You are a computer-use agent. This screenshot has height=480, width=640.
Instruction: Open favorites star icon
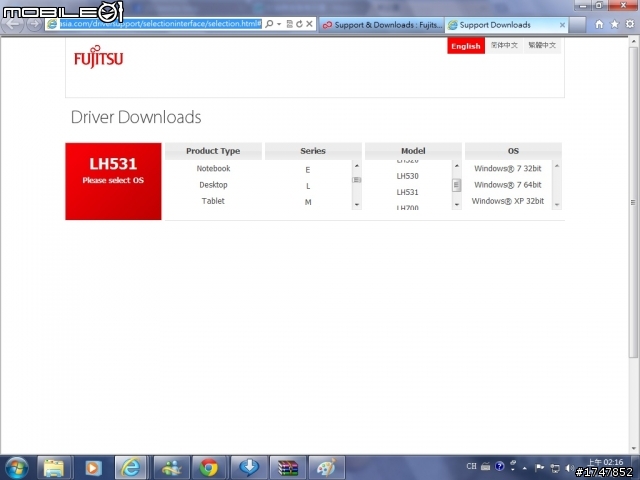click(614, 24)
